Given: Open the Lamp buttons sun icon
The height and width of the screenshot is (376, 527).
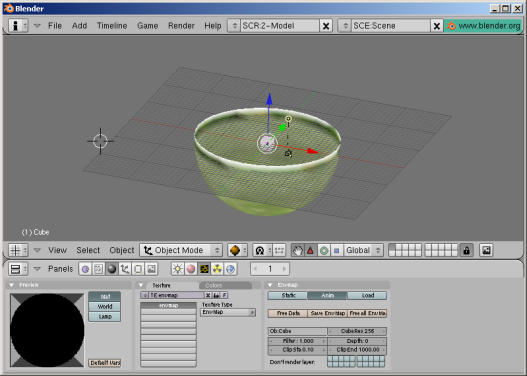Looking at the screenshot, I should [177, 269].
